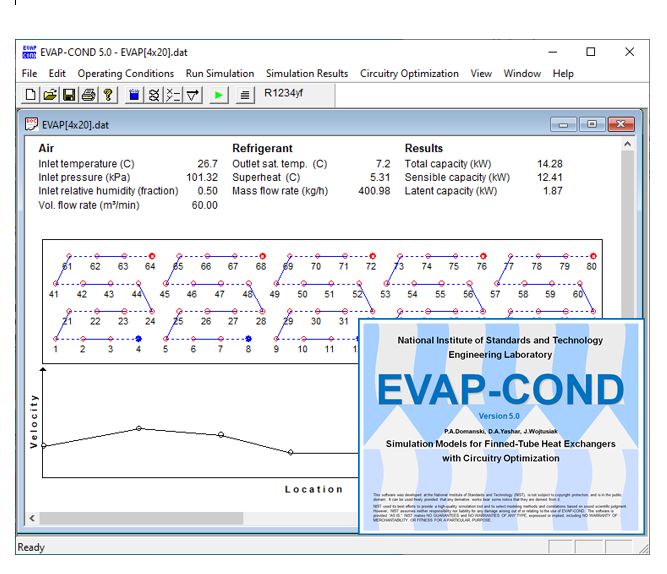Open the Operating Conditions menu
667x574 pixels.
pos(126,73)
